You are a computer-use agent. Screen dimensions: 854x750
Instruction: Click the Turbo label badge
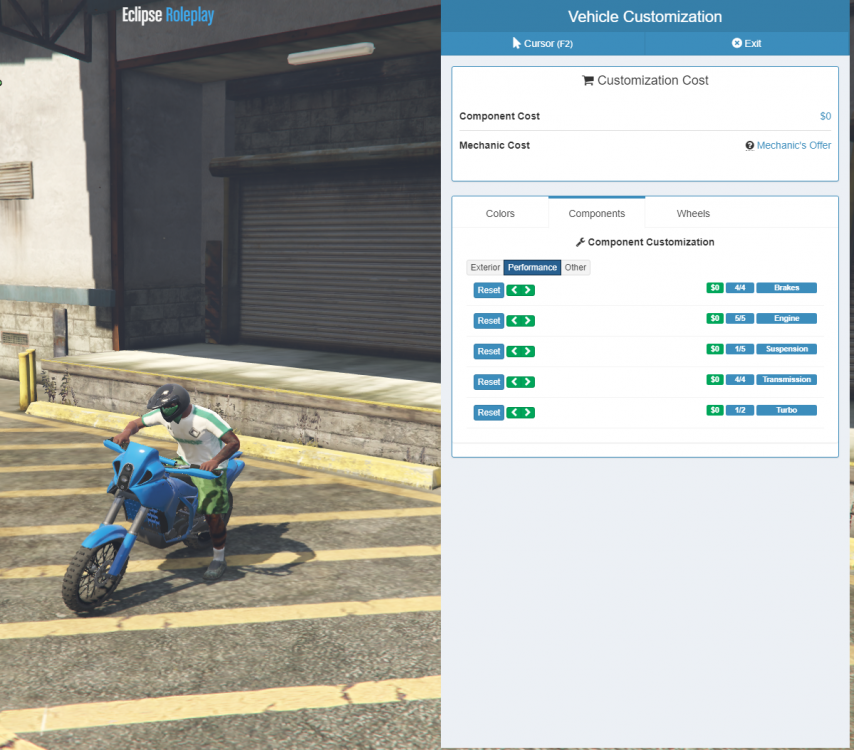click(786, 410)
